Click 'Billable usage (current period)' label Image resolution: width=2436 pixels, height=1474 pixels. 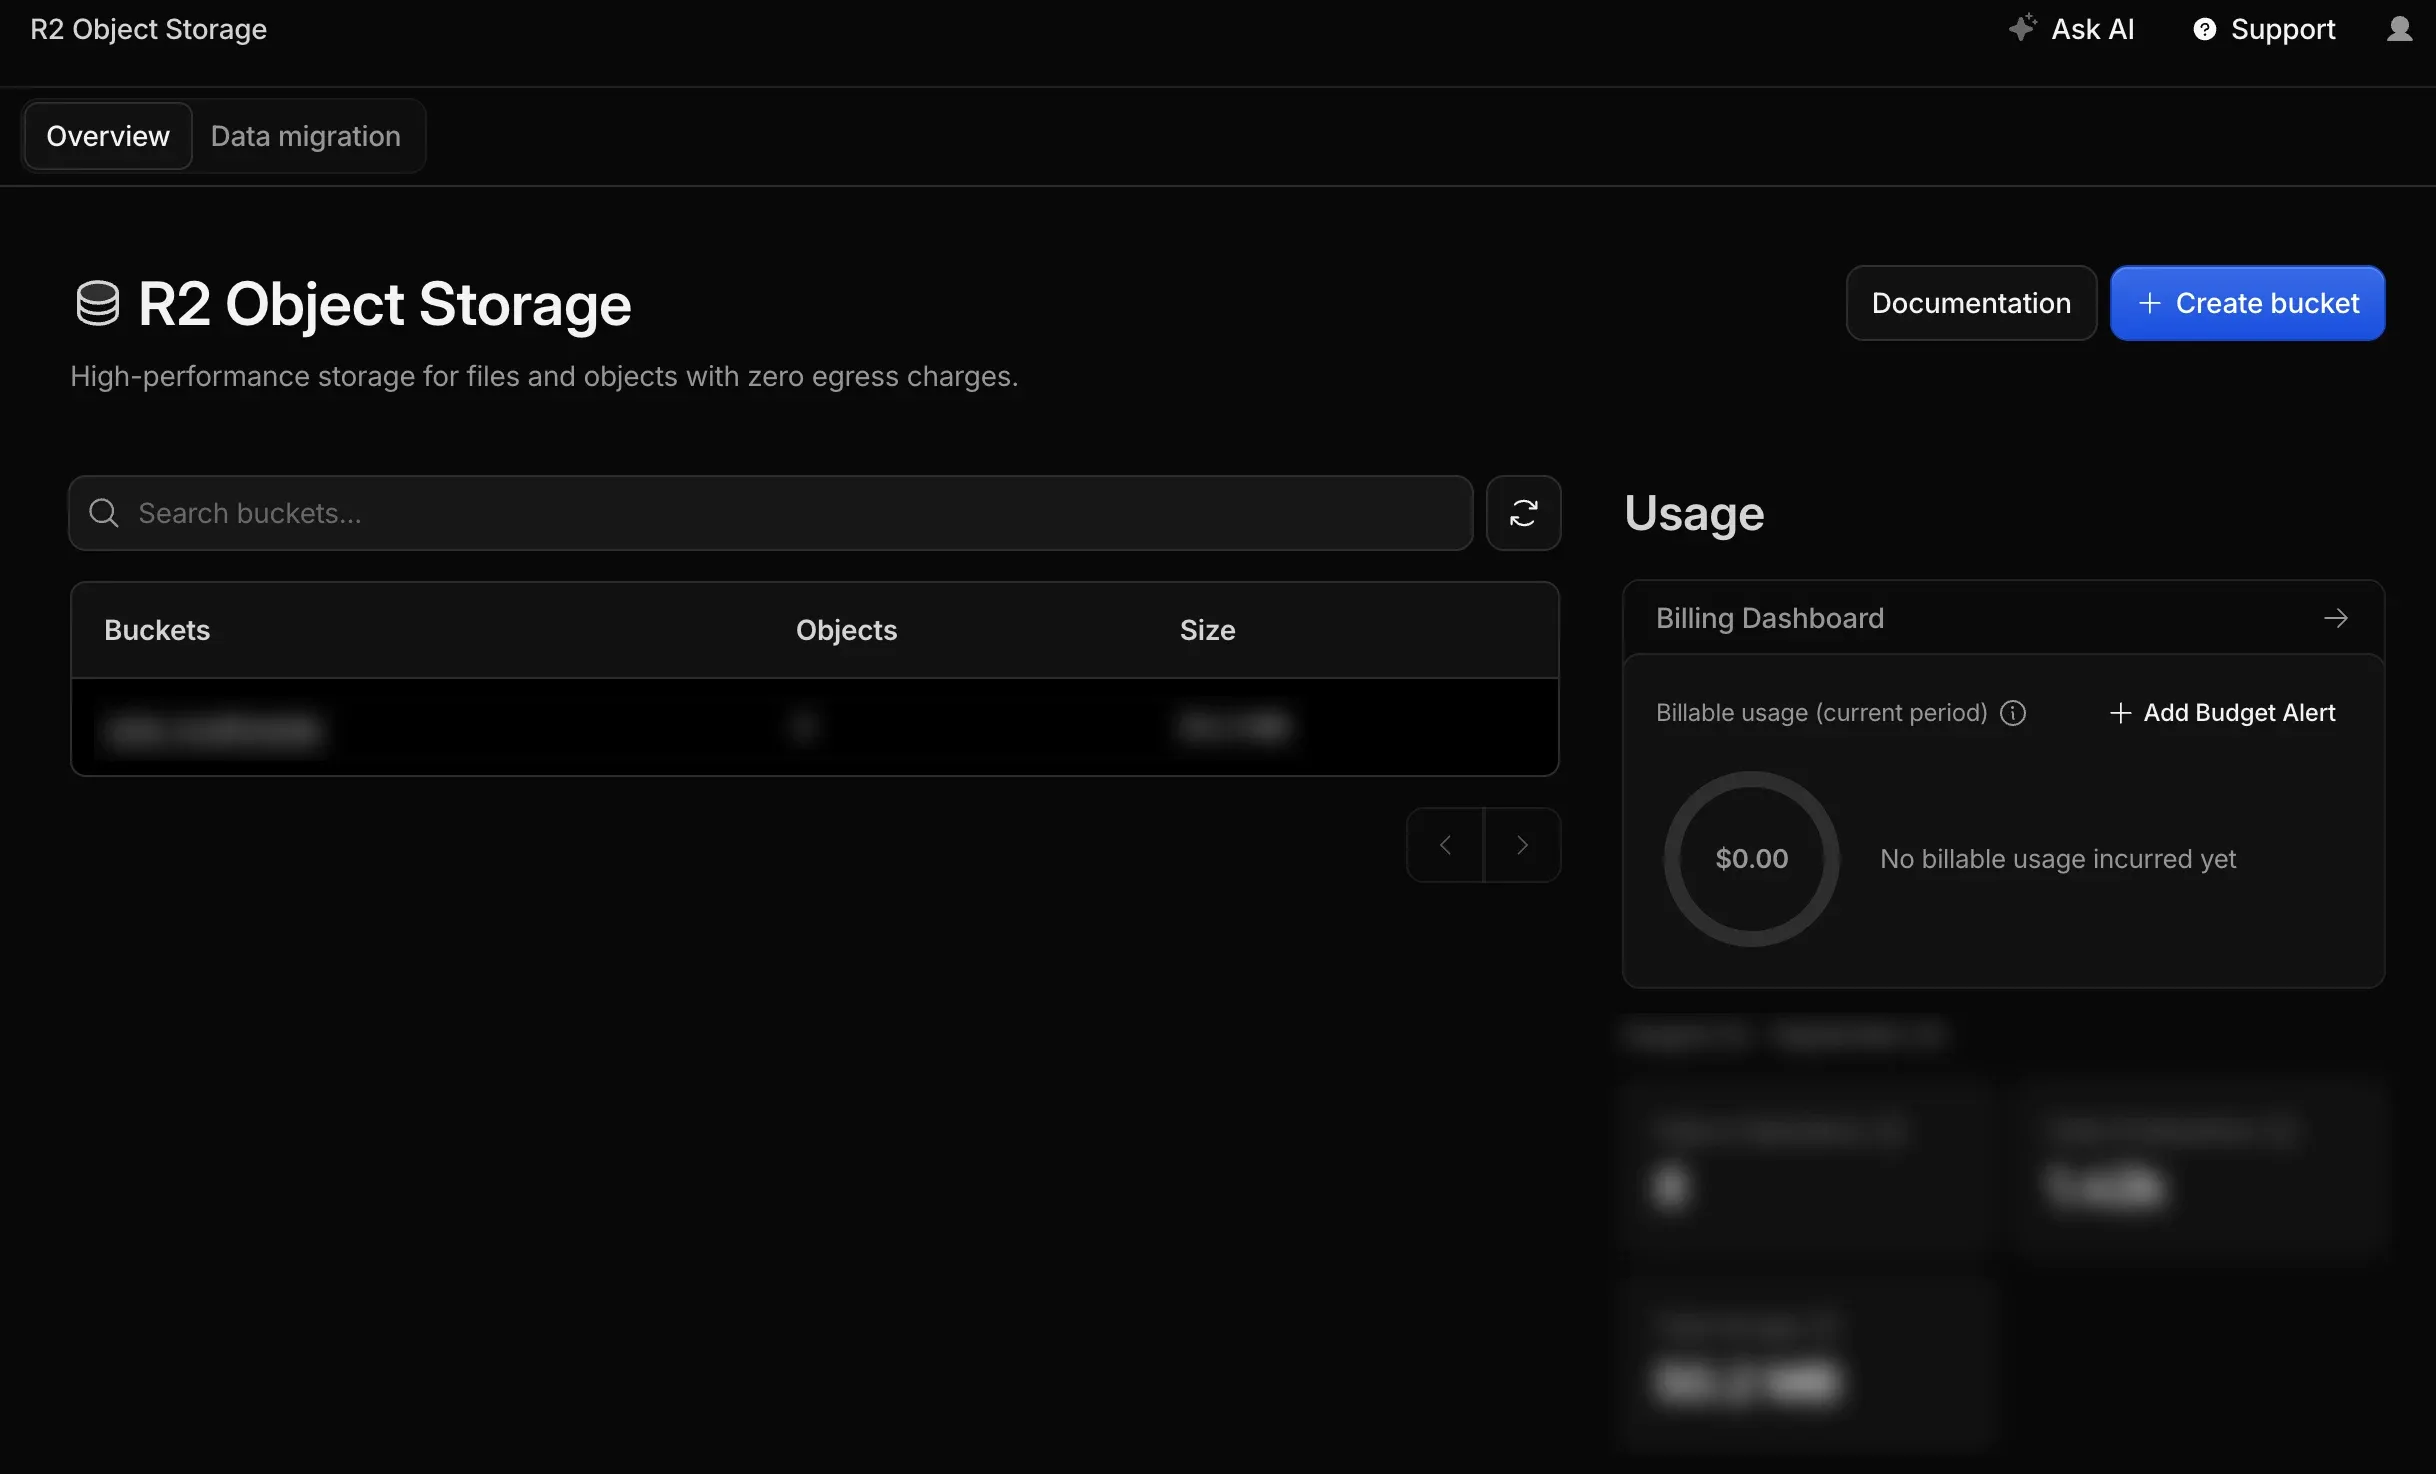[1821, 713]
